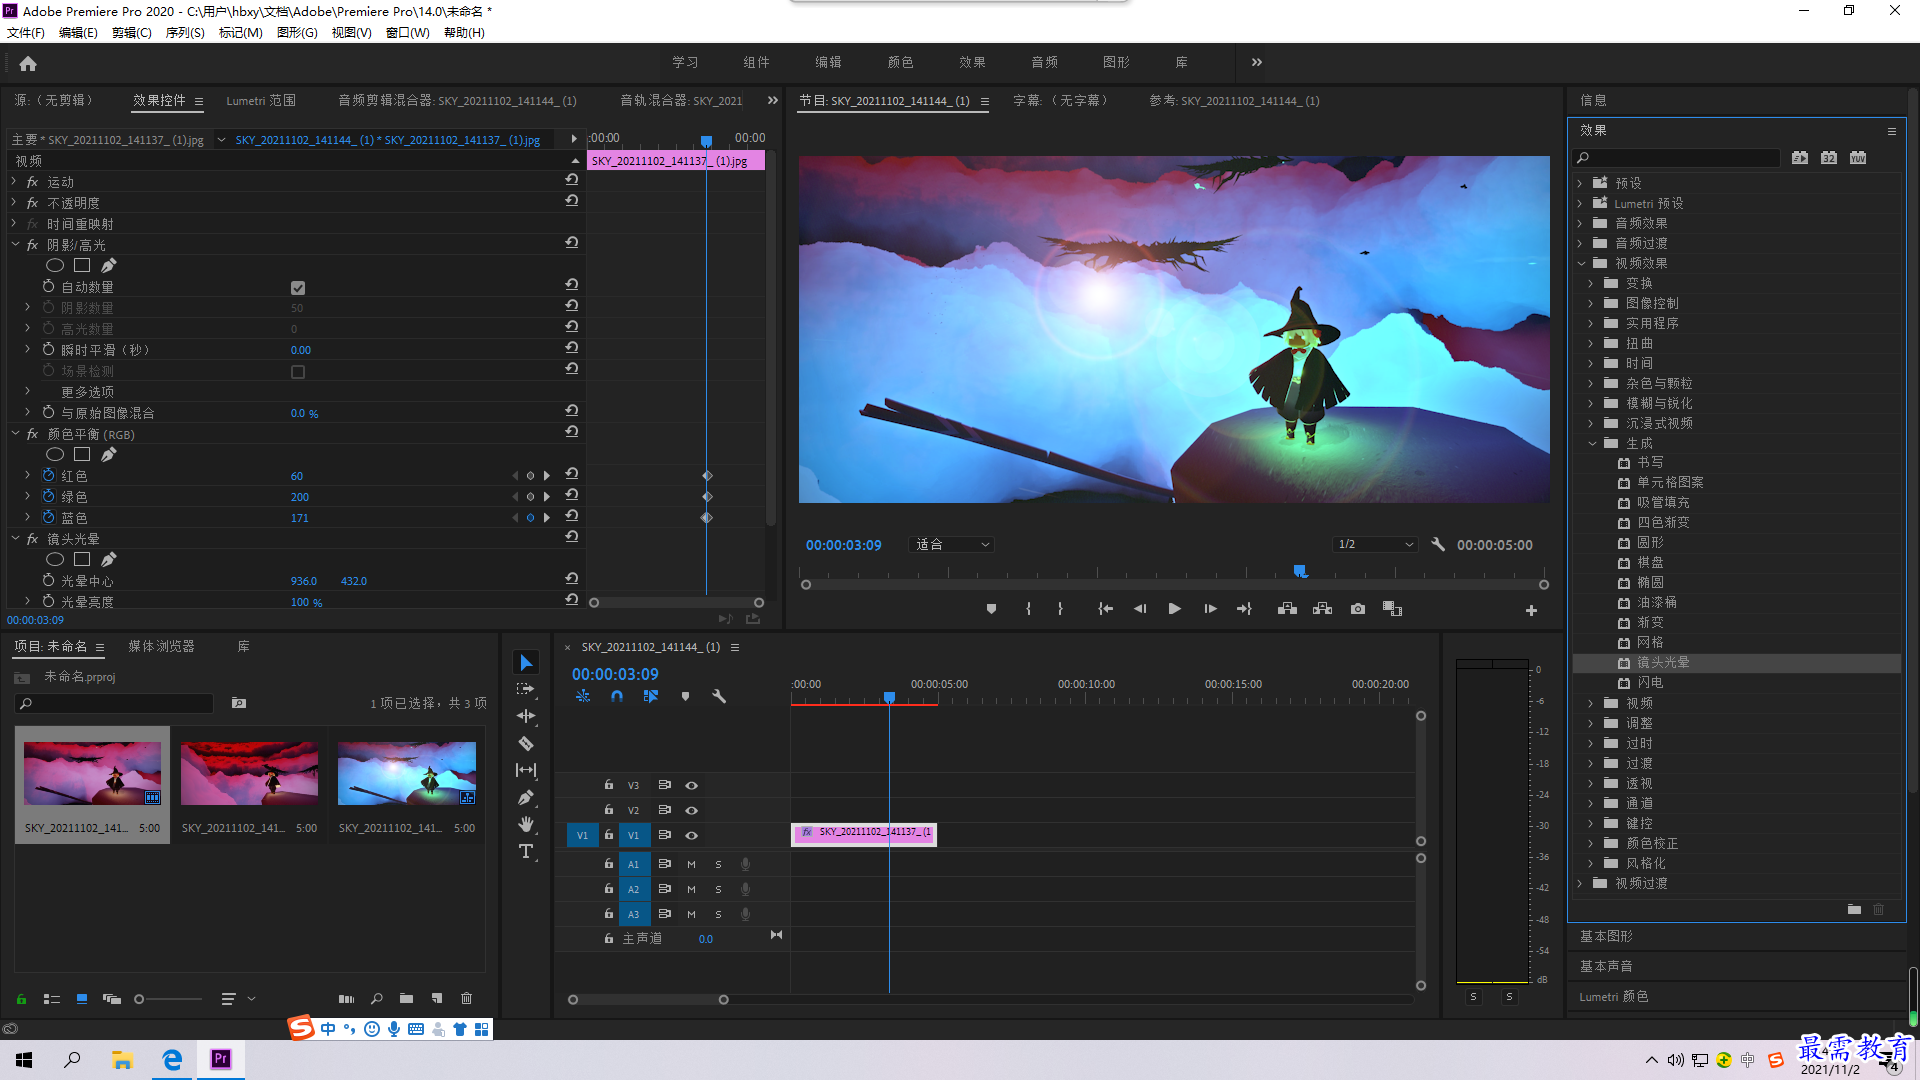Open the 基本图形 panel
1920x1080 pixels.
coord(1606,936)
